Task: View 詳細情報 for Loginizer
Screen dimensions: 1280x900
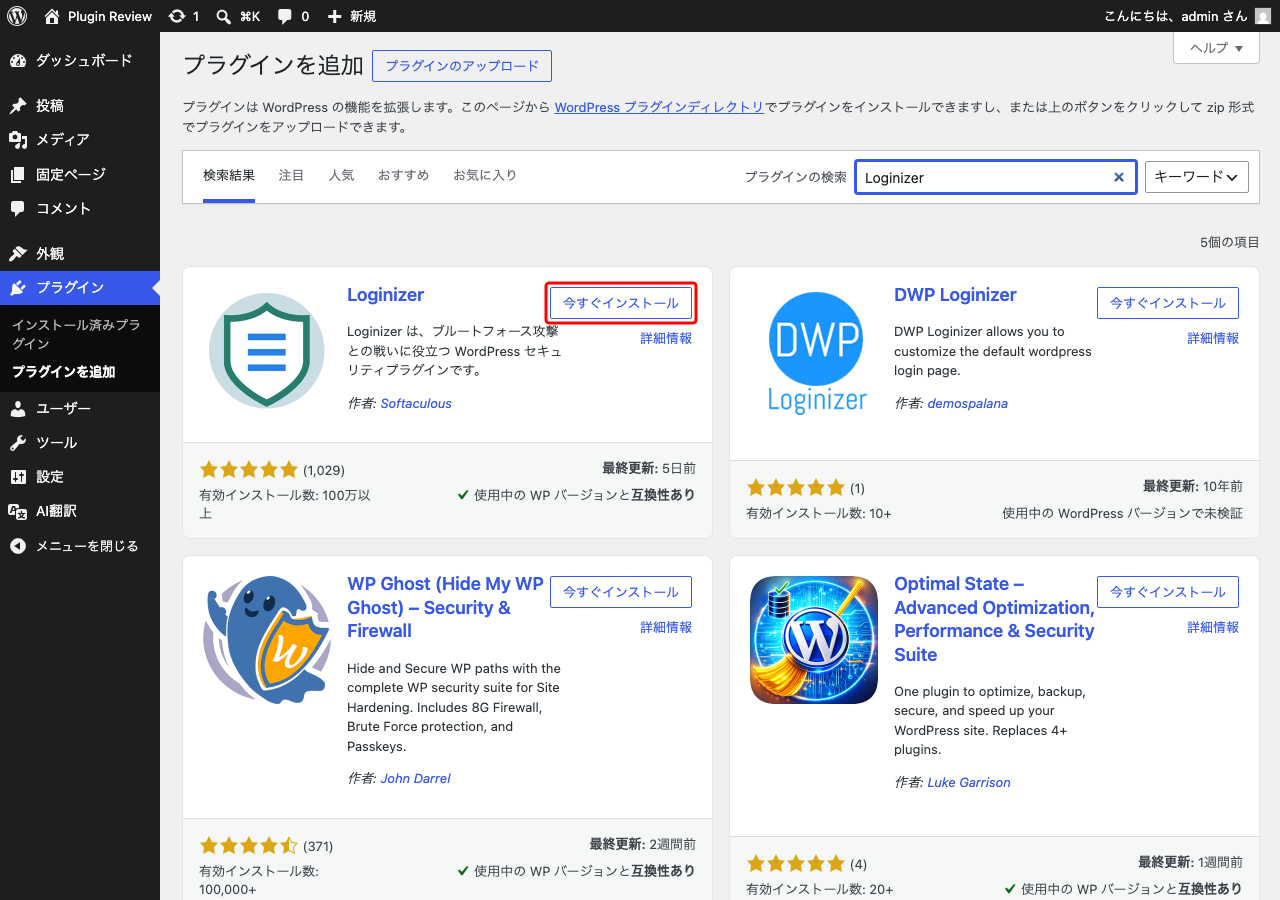Action: 666,338
